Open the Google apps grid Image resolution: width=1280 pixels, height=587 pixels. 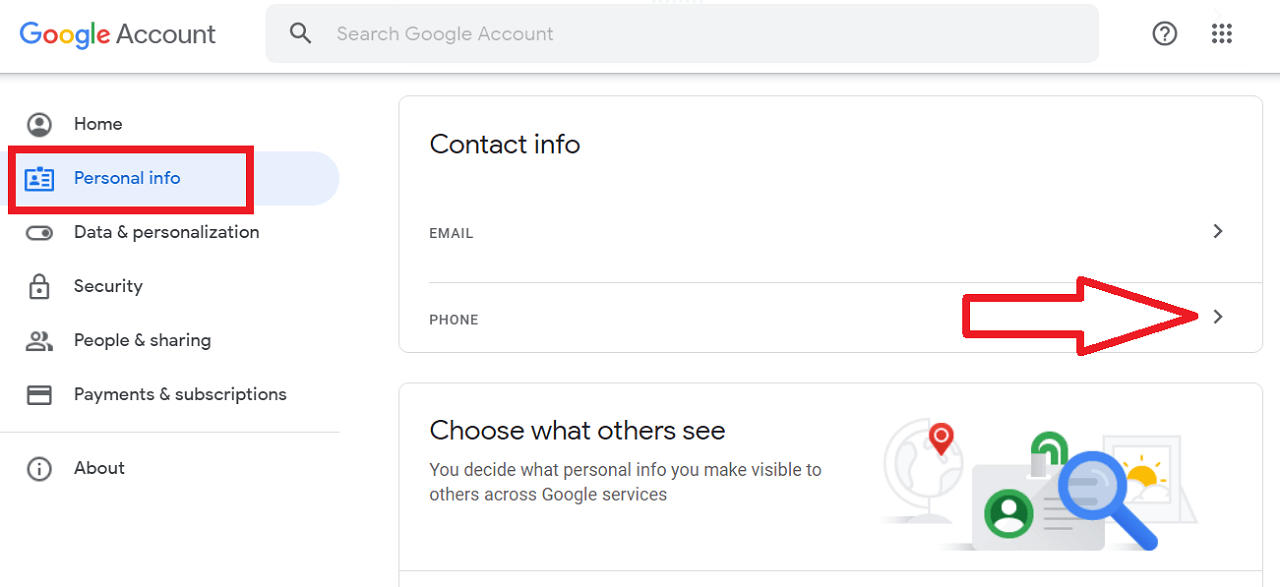tap(1221, 34)
